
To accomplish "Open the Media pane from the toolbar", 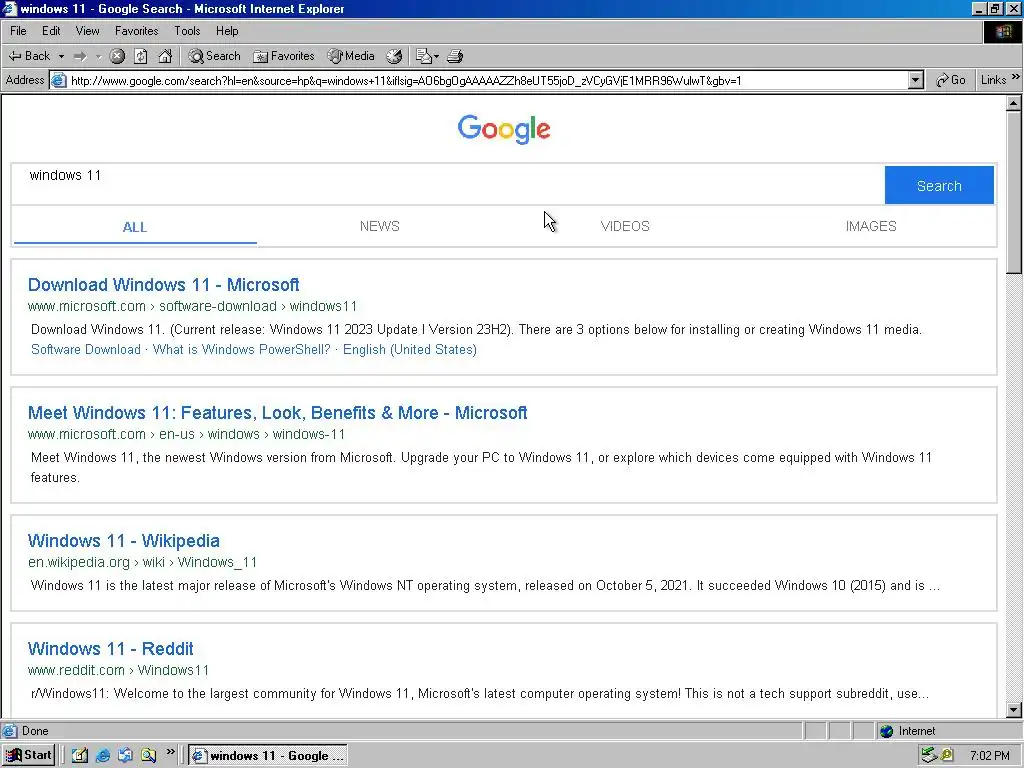I will pyautogui.click(x=351, y=56).
